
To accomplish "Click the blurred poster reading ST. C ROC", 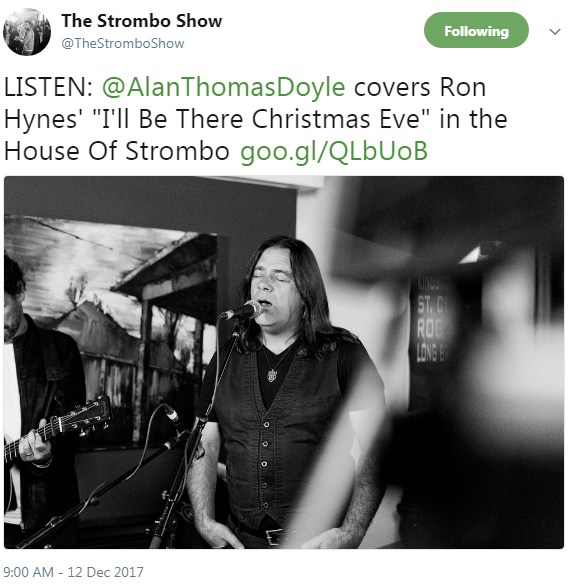I will coord(431,320).
